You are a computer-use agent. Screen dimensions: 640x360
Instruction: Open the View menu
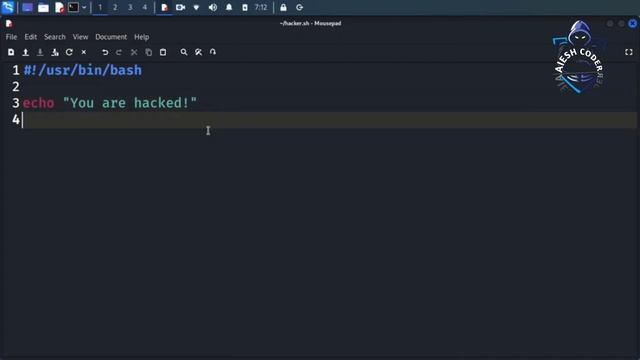80,37
